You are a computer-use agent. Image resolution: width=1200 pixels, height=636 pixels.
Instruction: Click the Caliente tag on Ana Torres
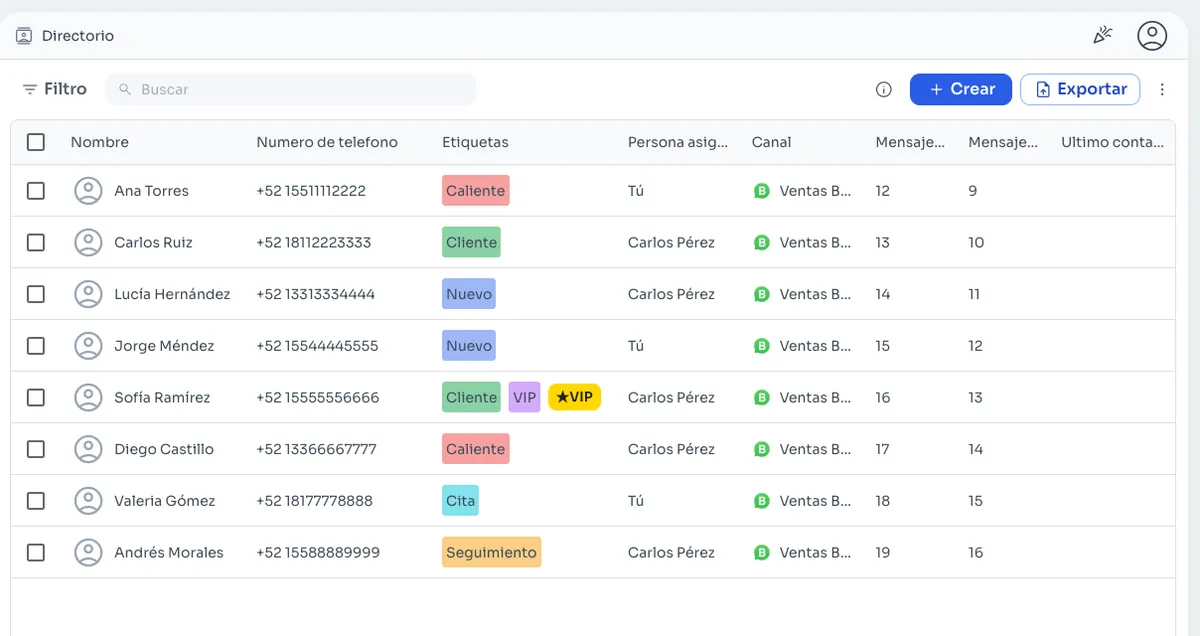point(476,191)
